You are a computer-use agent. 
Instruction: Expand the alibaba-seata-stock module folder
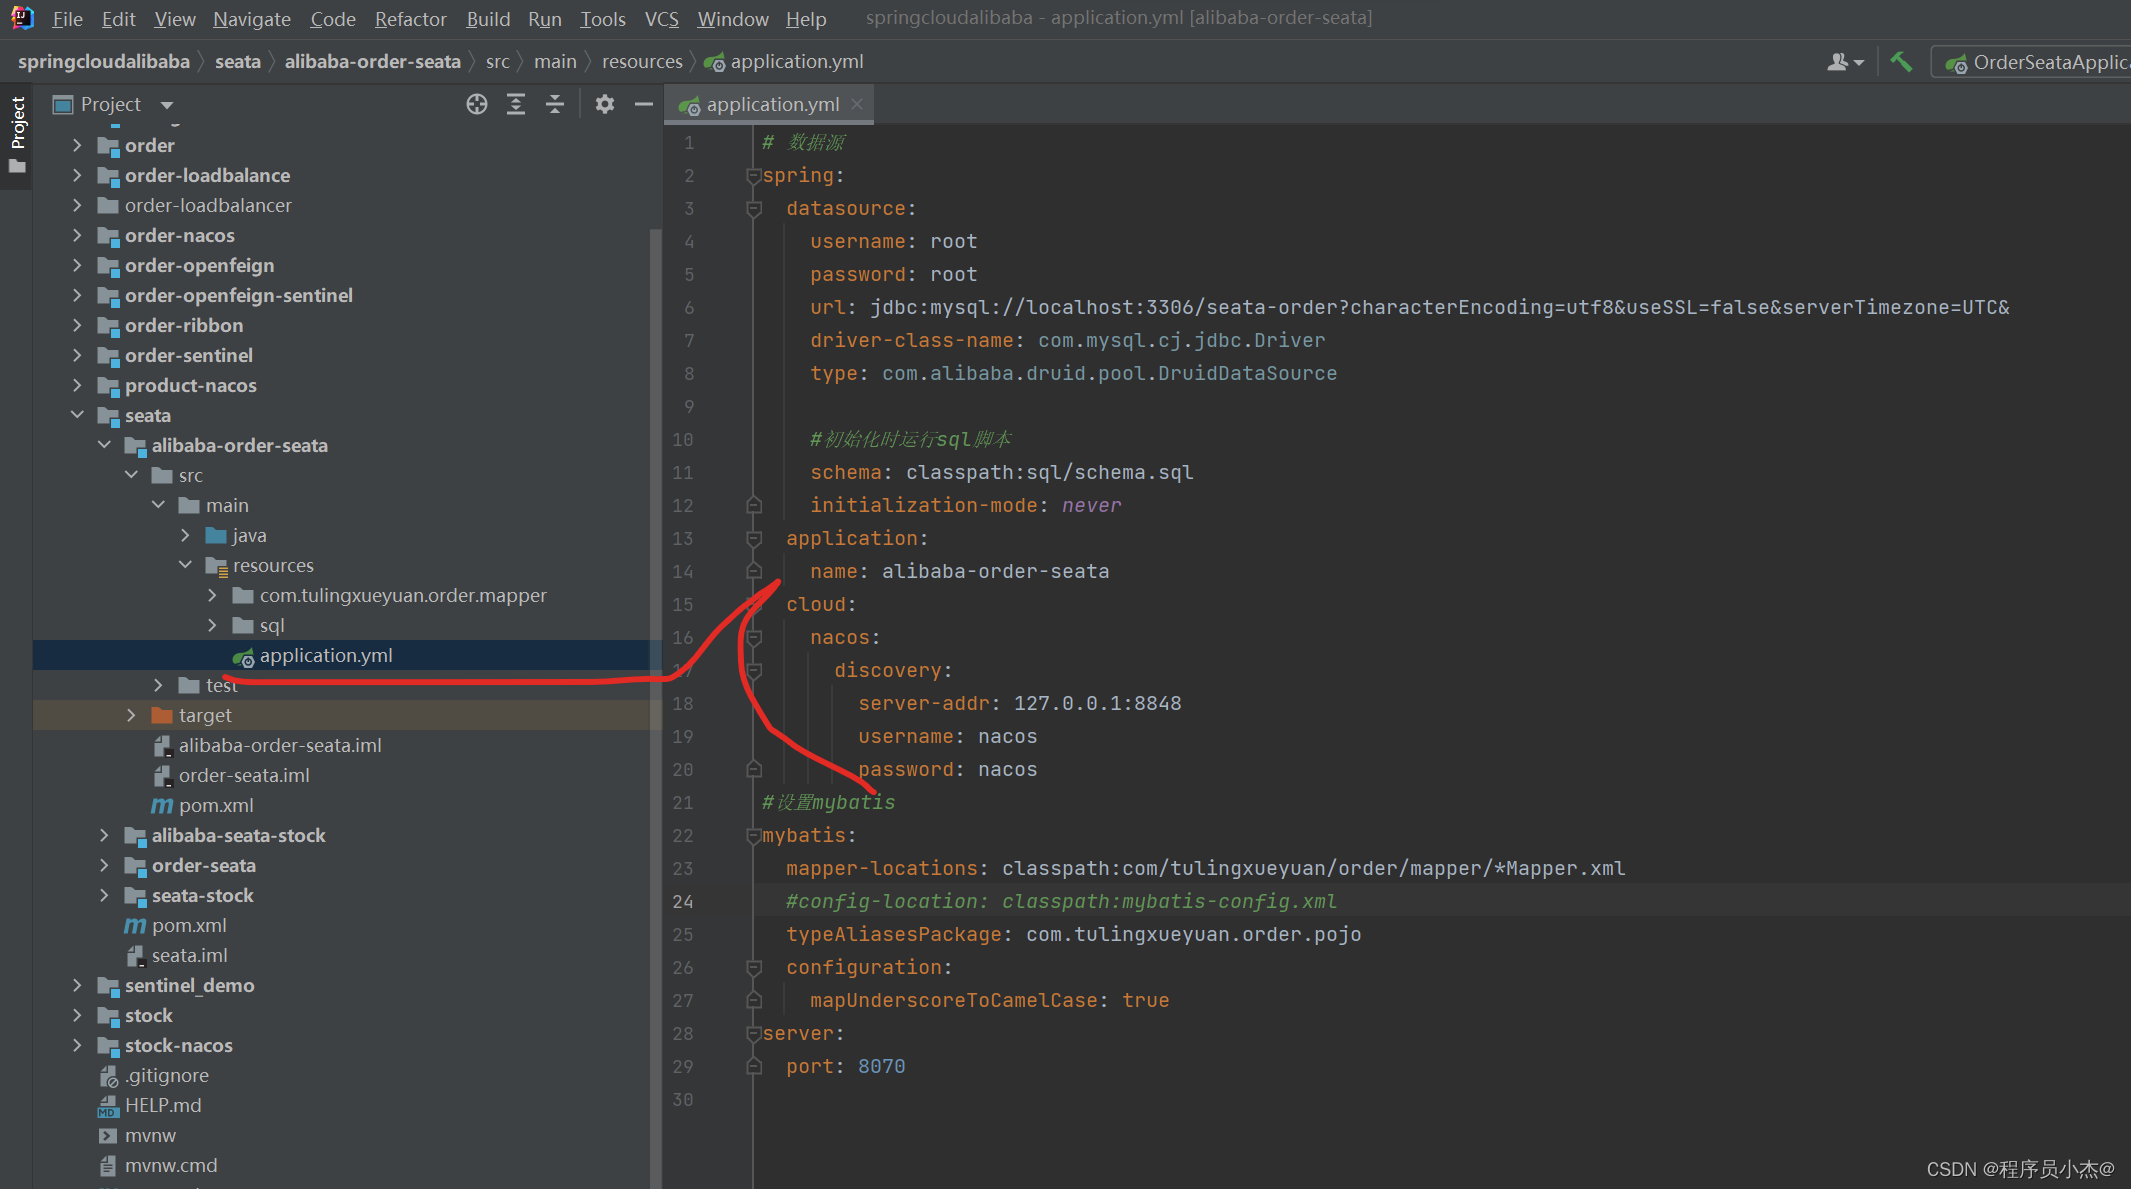[x=104, y=835]
